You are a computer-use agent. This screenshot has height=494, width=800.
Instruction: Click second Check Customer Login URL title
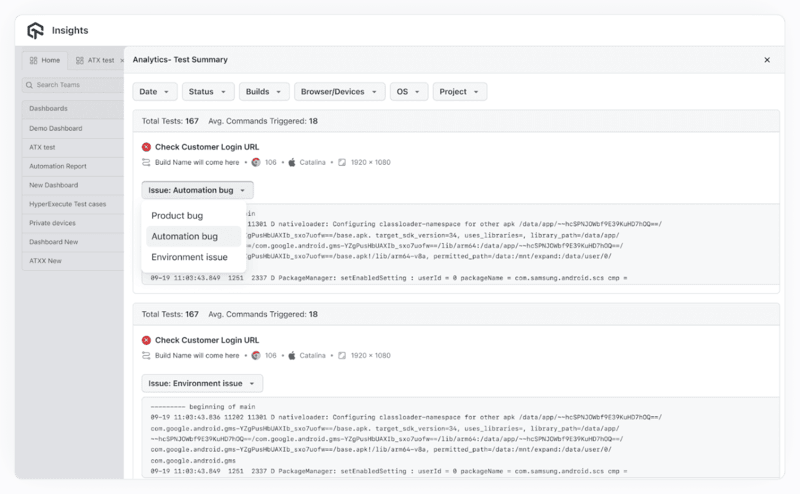(x=207, y=340)
